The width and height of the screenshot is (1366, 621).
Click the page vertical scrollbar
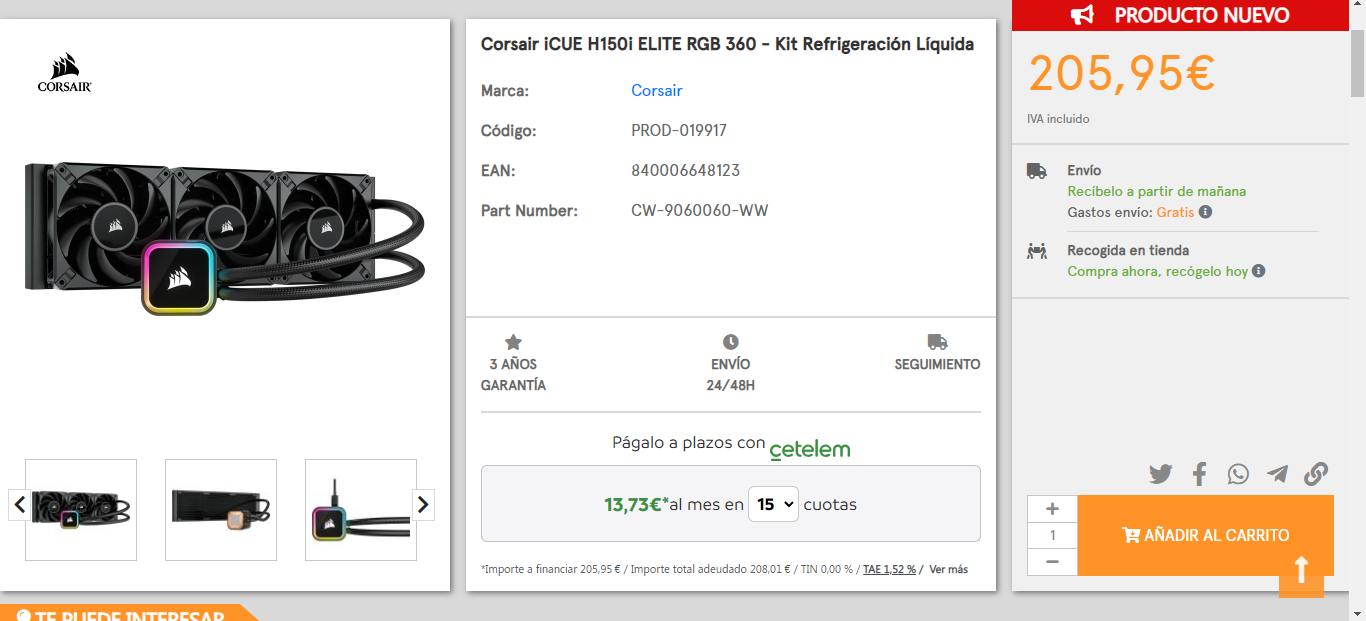pyautogui.click(x=1357, y=300)
